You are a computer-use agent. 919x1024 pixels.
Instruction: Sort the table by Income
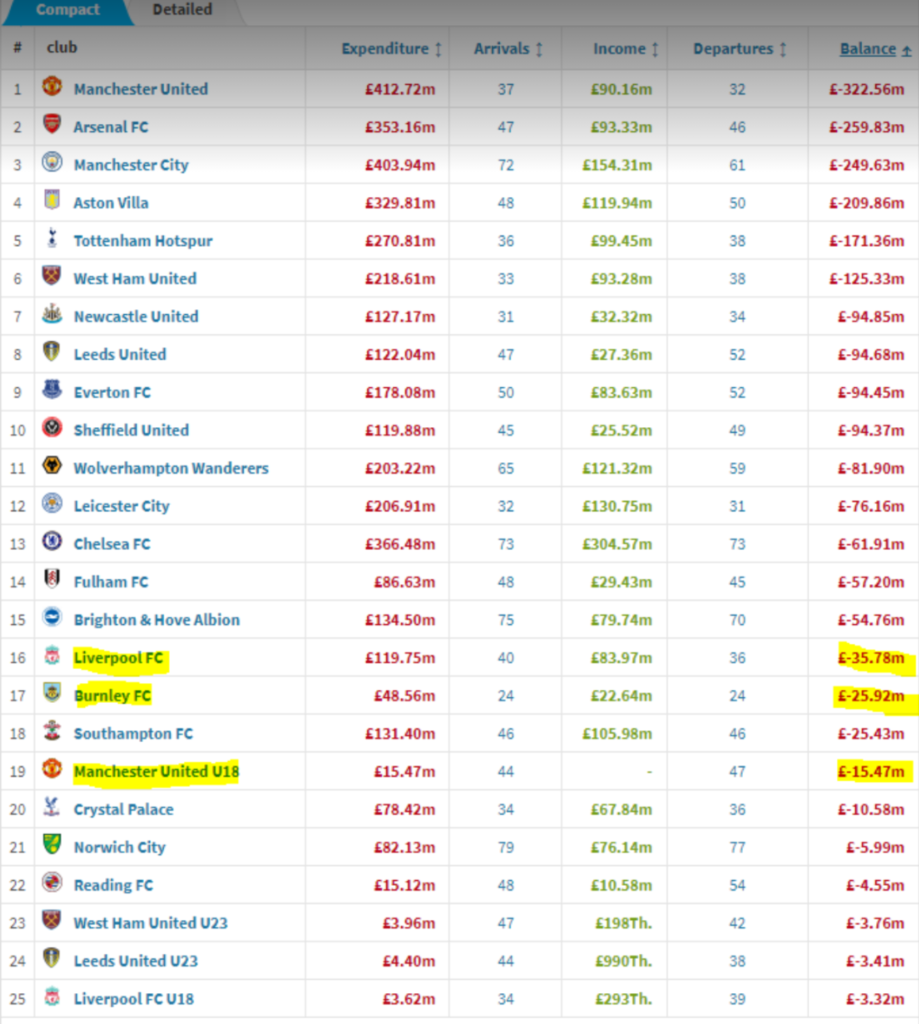626,48
